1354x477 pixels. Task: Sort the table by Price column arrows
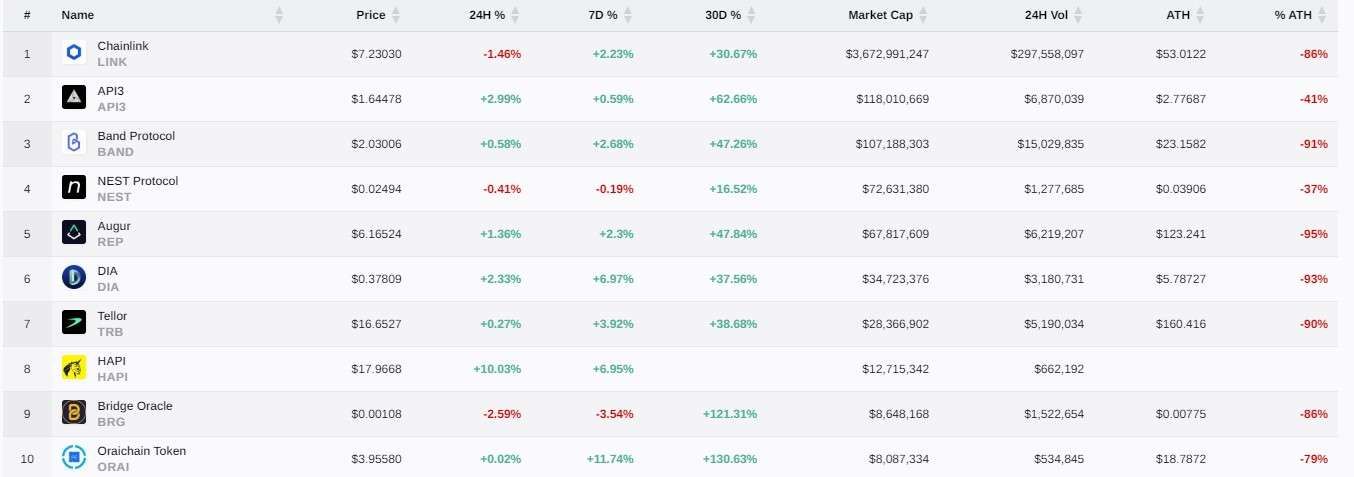tap(396, 15)
